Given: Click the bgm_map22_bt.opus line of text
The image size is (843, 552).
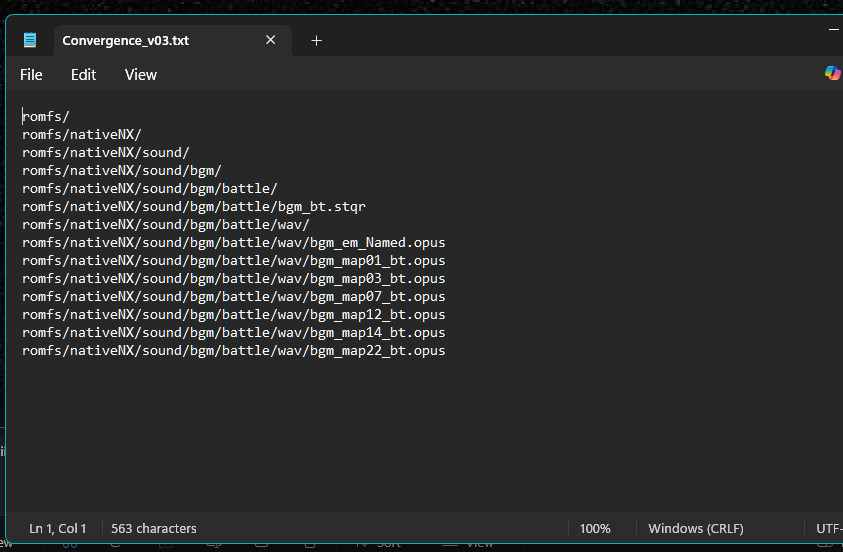Looking at the screenshot, I should coord(233,351).
